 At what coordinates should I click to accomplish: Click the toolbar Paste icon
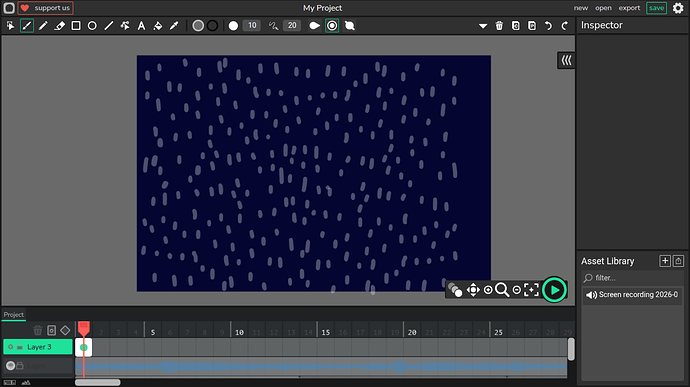point(532,26)
